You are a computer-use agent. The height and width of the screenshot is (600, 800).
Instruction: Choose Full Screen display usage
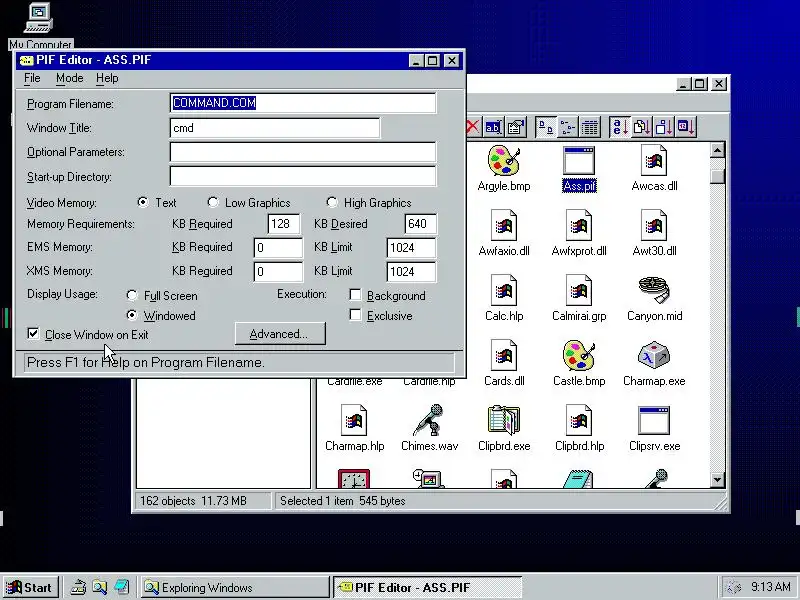[x=132, y=295]
